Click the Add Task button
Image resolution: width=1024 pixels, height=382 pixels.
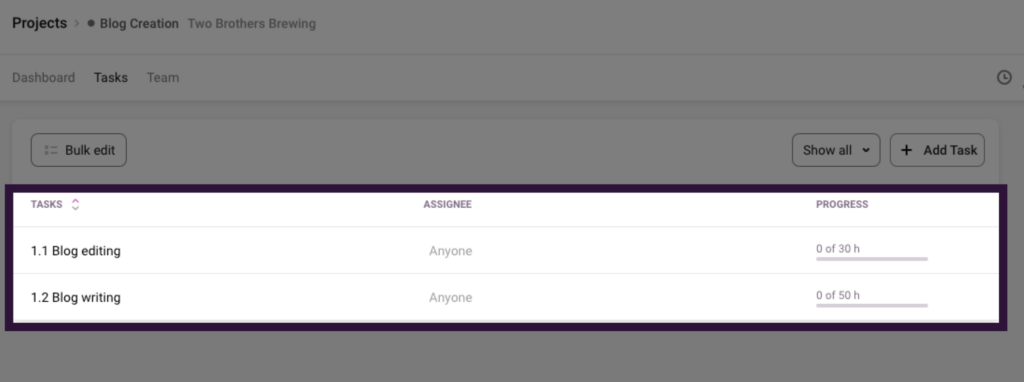click(x=937, y=150)
